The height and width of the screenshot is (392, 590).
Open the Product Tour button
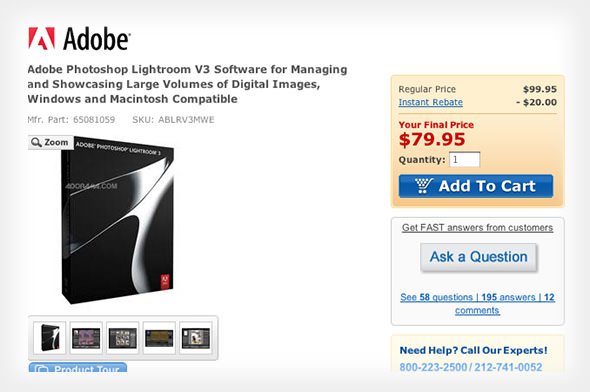click(78, 368)
